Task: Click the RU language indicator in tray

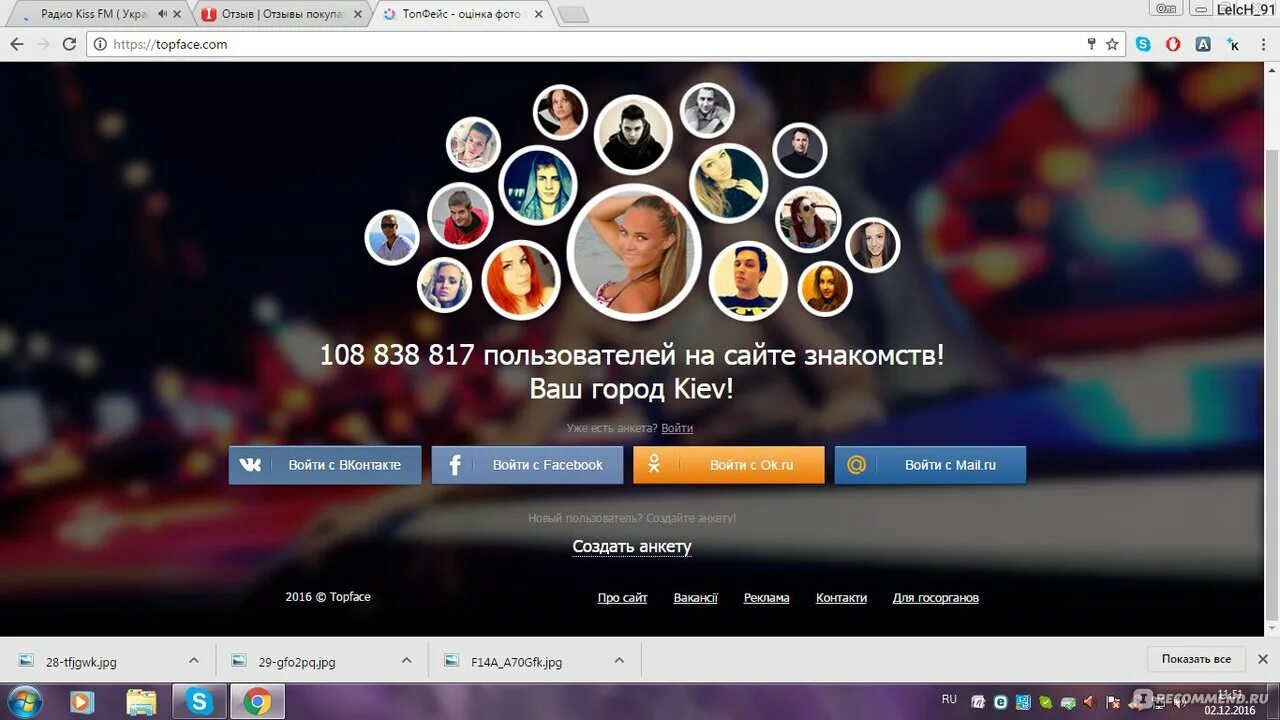Action: coord(949,699)
